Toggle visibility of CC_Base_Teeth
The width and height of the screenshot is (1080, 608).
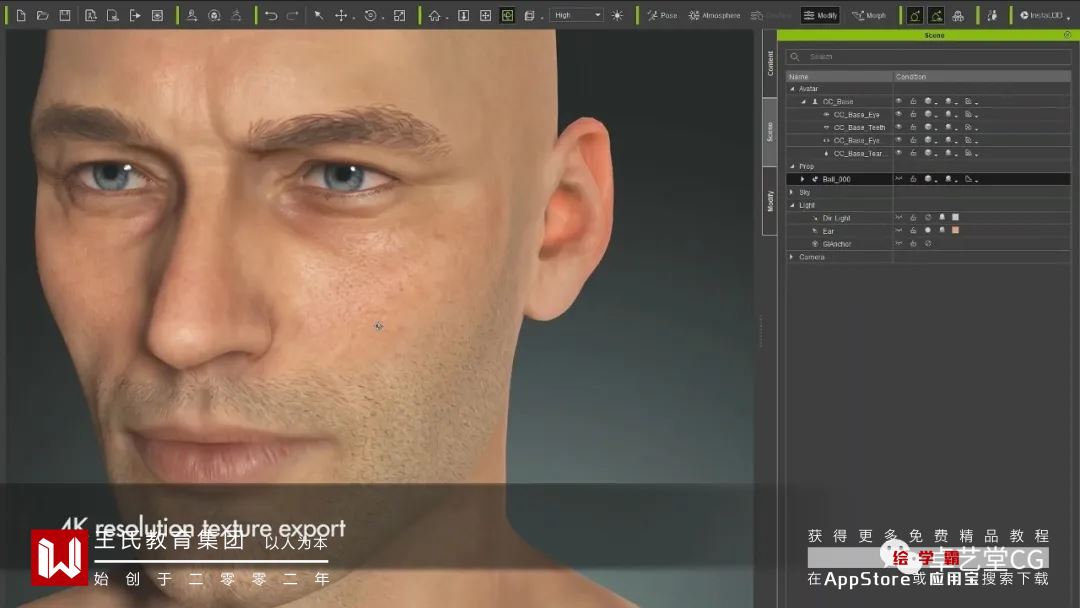[x=899, y=127]
